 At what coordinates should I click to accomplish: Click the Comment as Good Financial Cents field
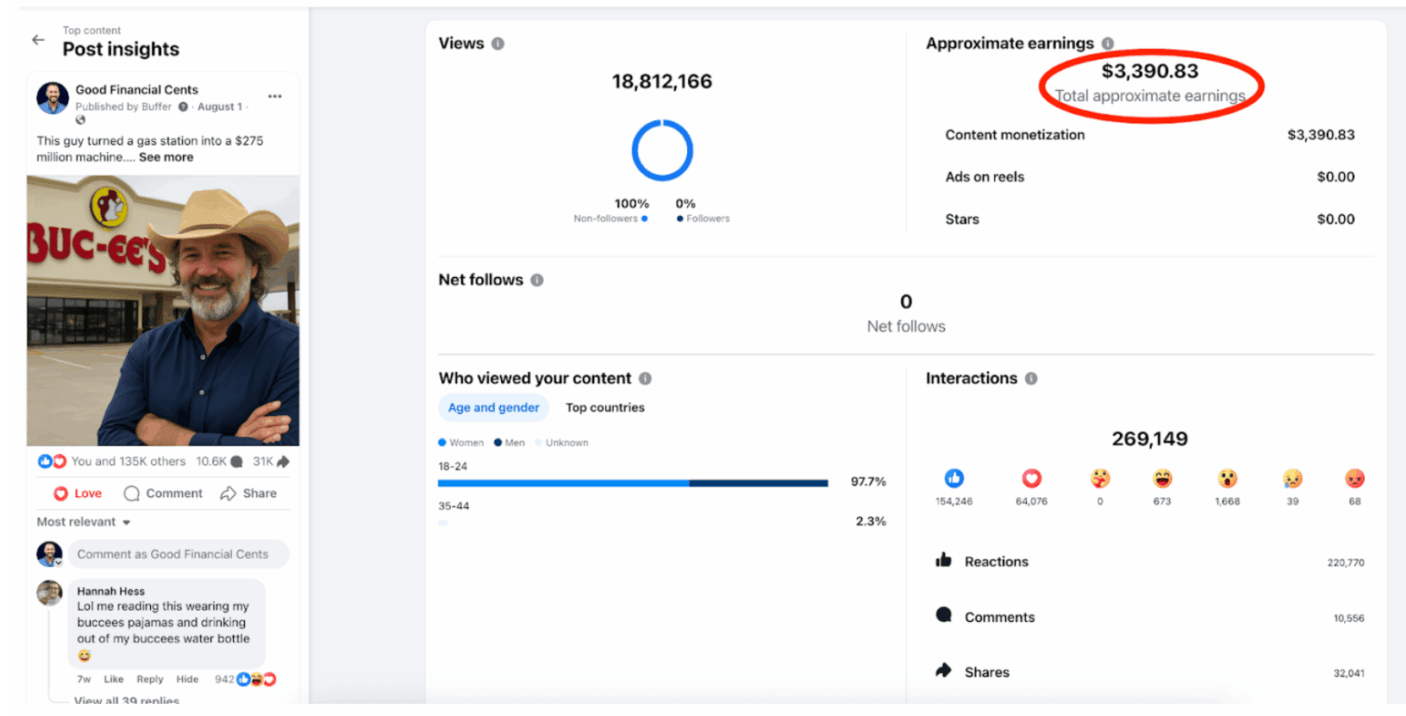177,554
